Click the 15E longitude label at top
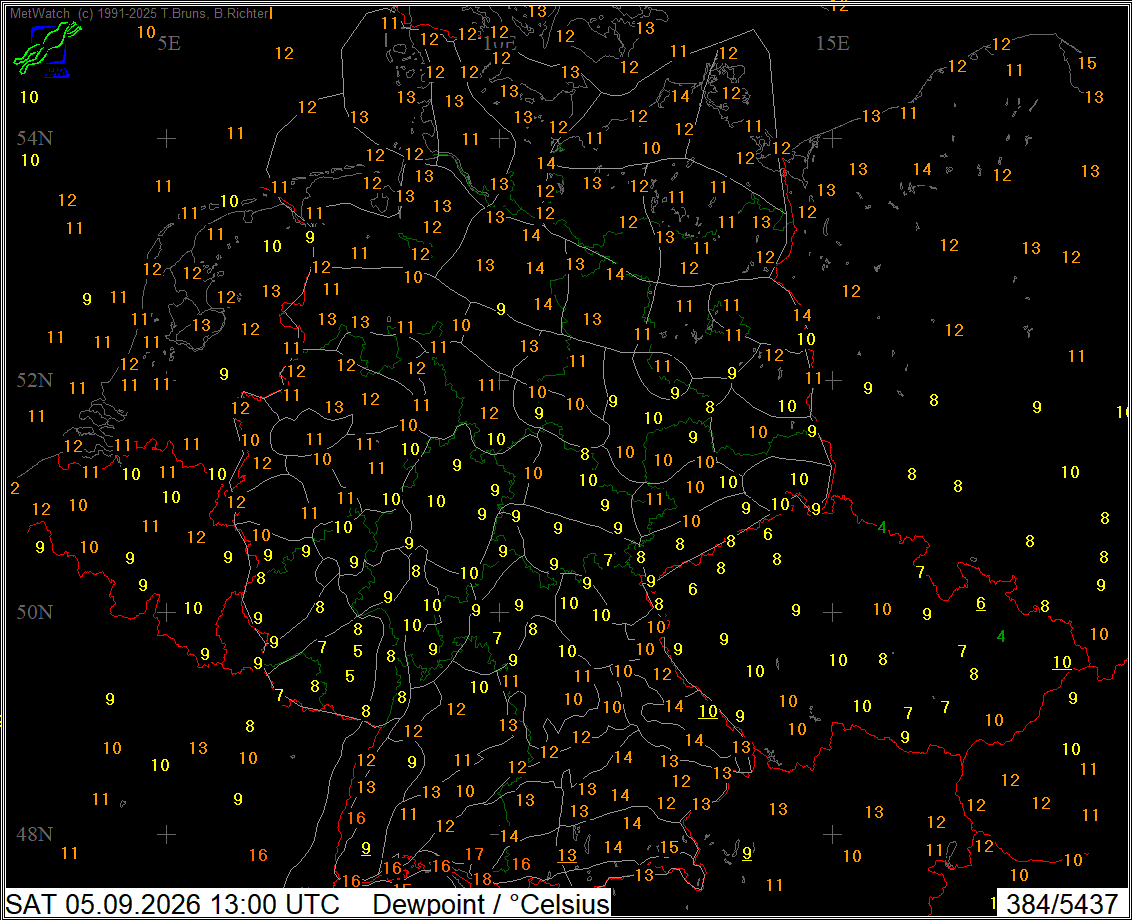1132x920 pixels. (x=833, y=43)
